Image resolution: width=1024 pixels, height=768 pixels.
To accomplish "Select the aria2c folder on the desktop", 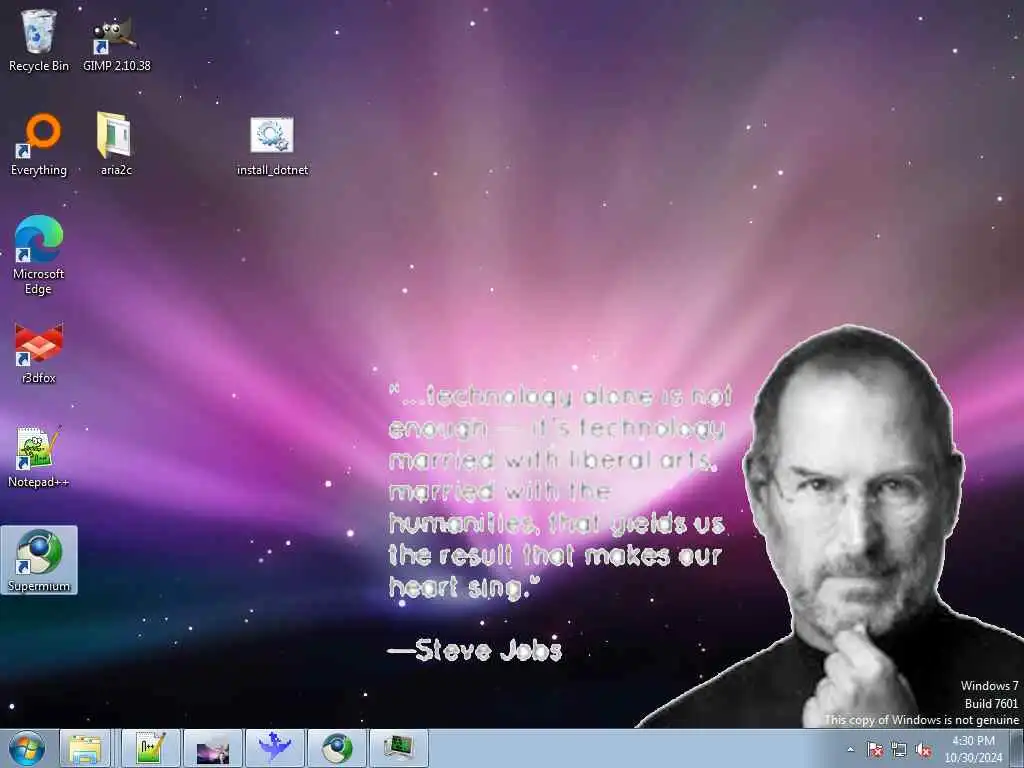I will point(116,144).
